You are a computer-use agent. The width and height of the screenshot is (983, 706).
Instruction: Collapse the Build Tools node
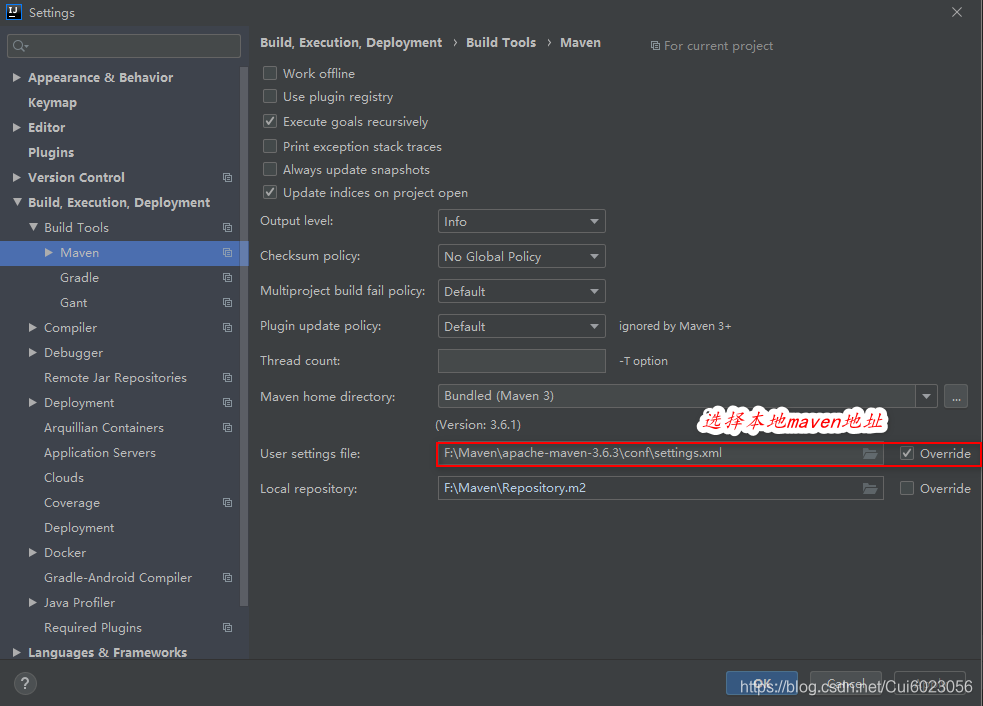(x=33, y=228)
